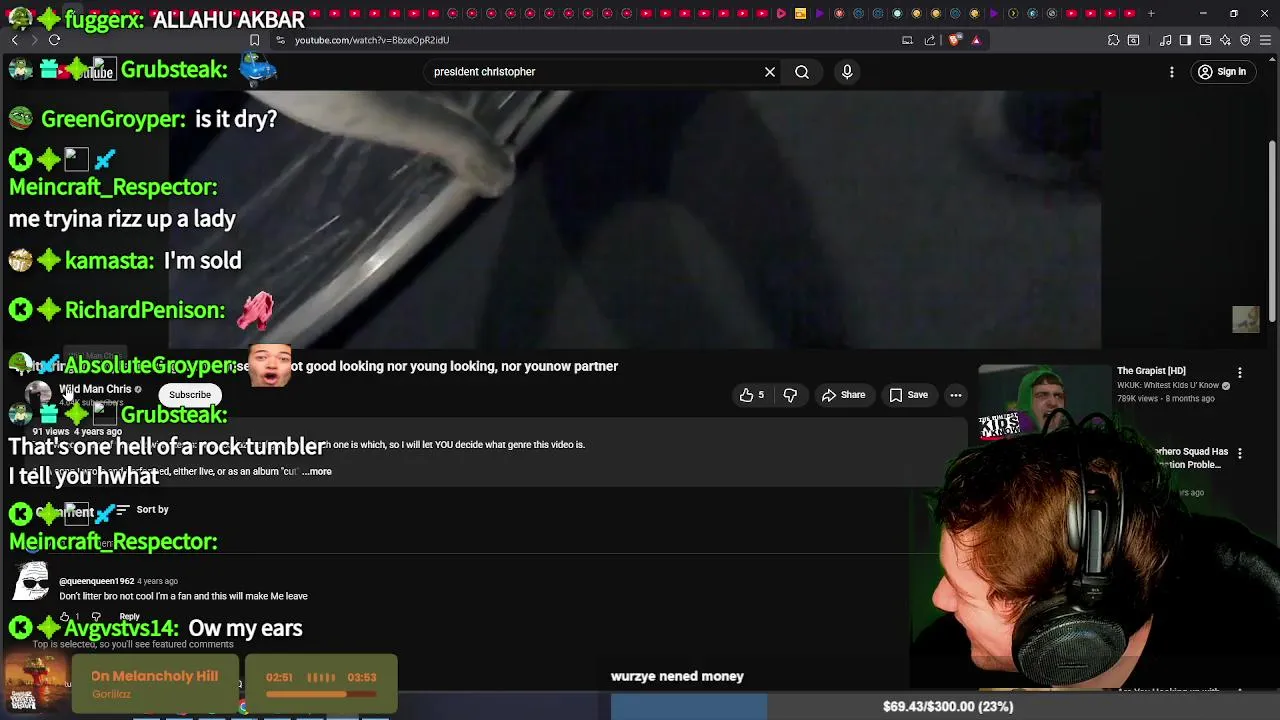The height and width of the screenshot is (720, 1280).
Task: Clear the YouTube search text with X
Action: click(770, 72)
